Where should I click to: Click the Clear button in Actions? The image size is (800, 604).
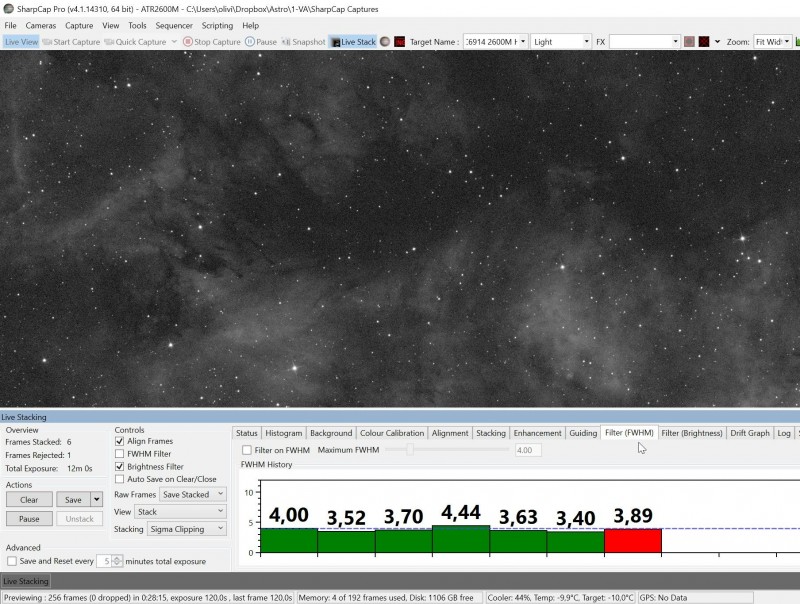(29, 500)
